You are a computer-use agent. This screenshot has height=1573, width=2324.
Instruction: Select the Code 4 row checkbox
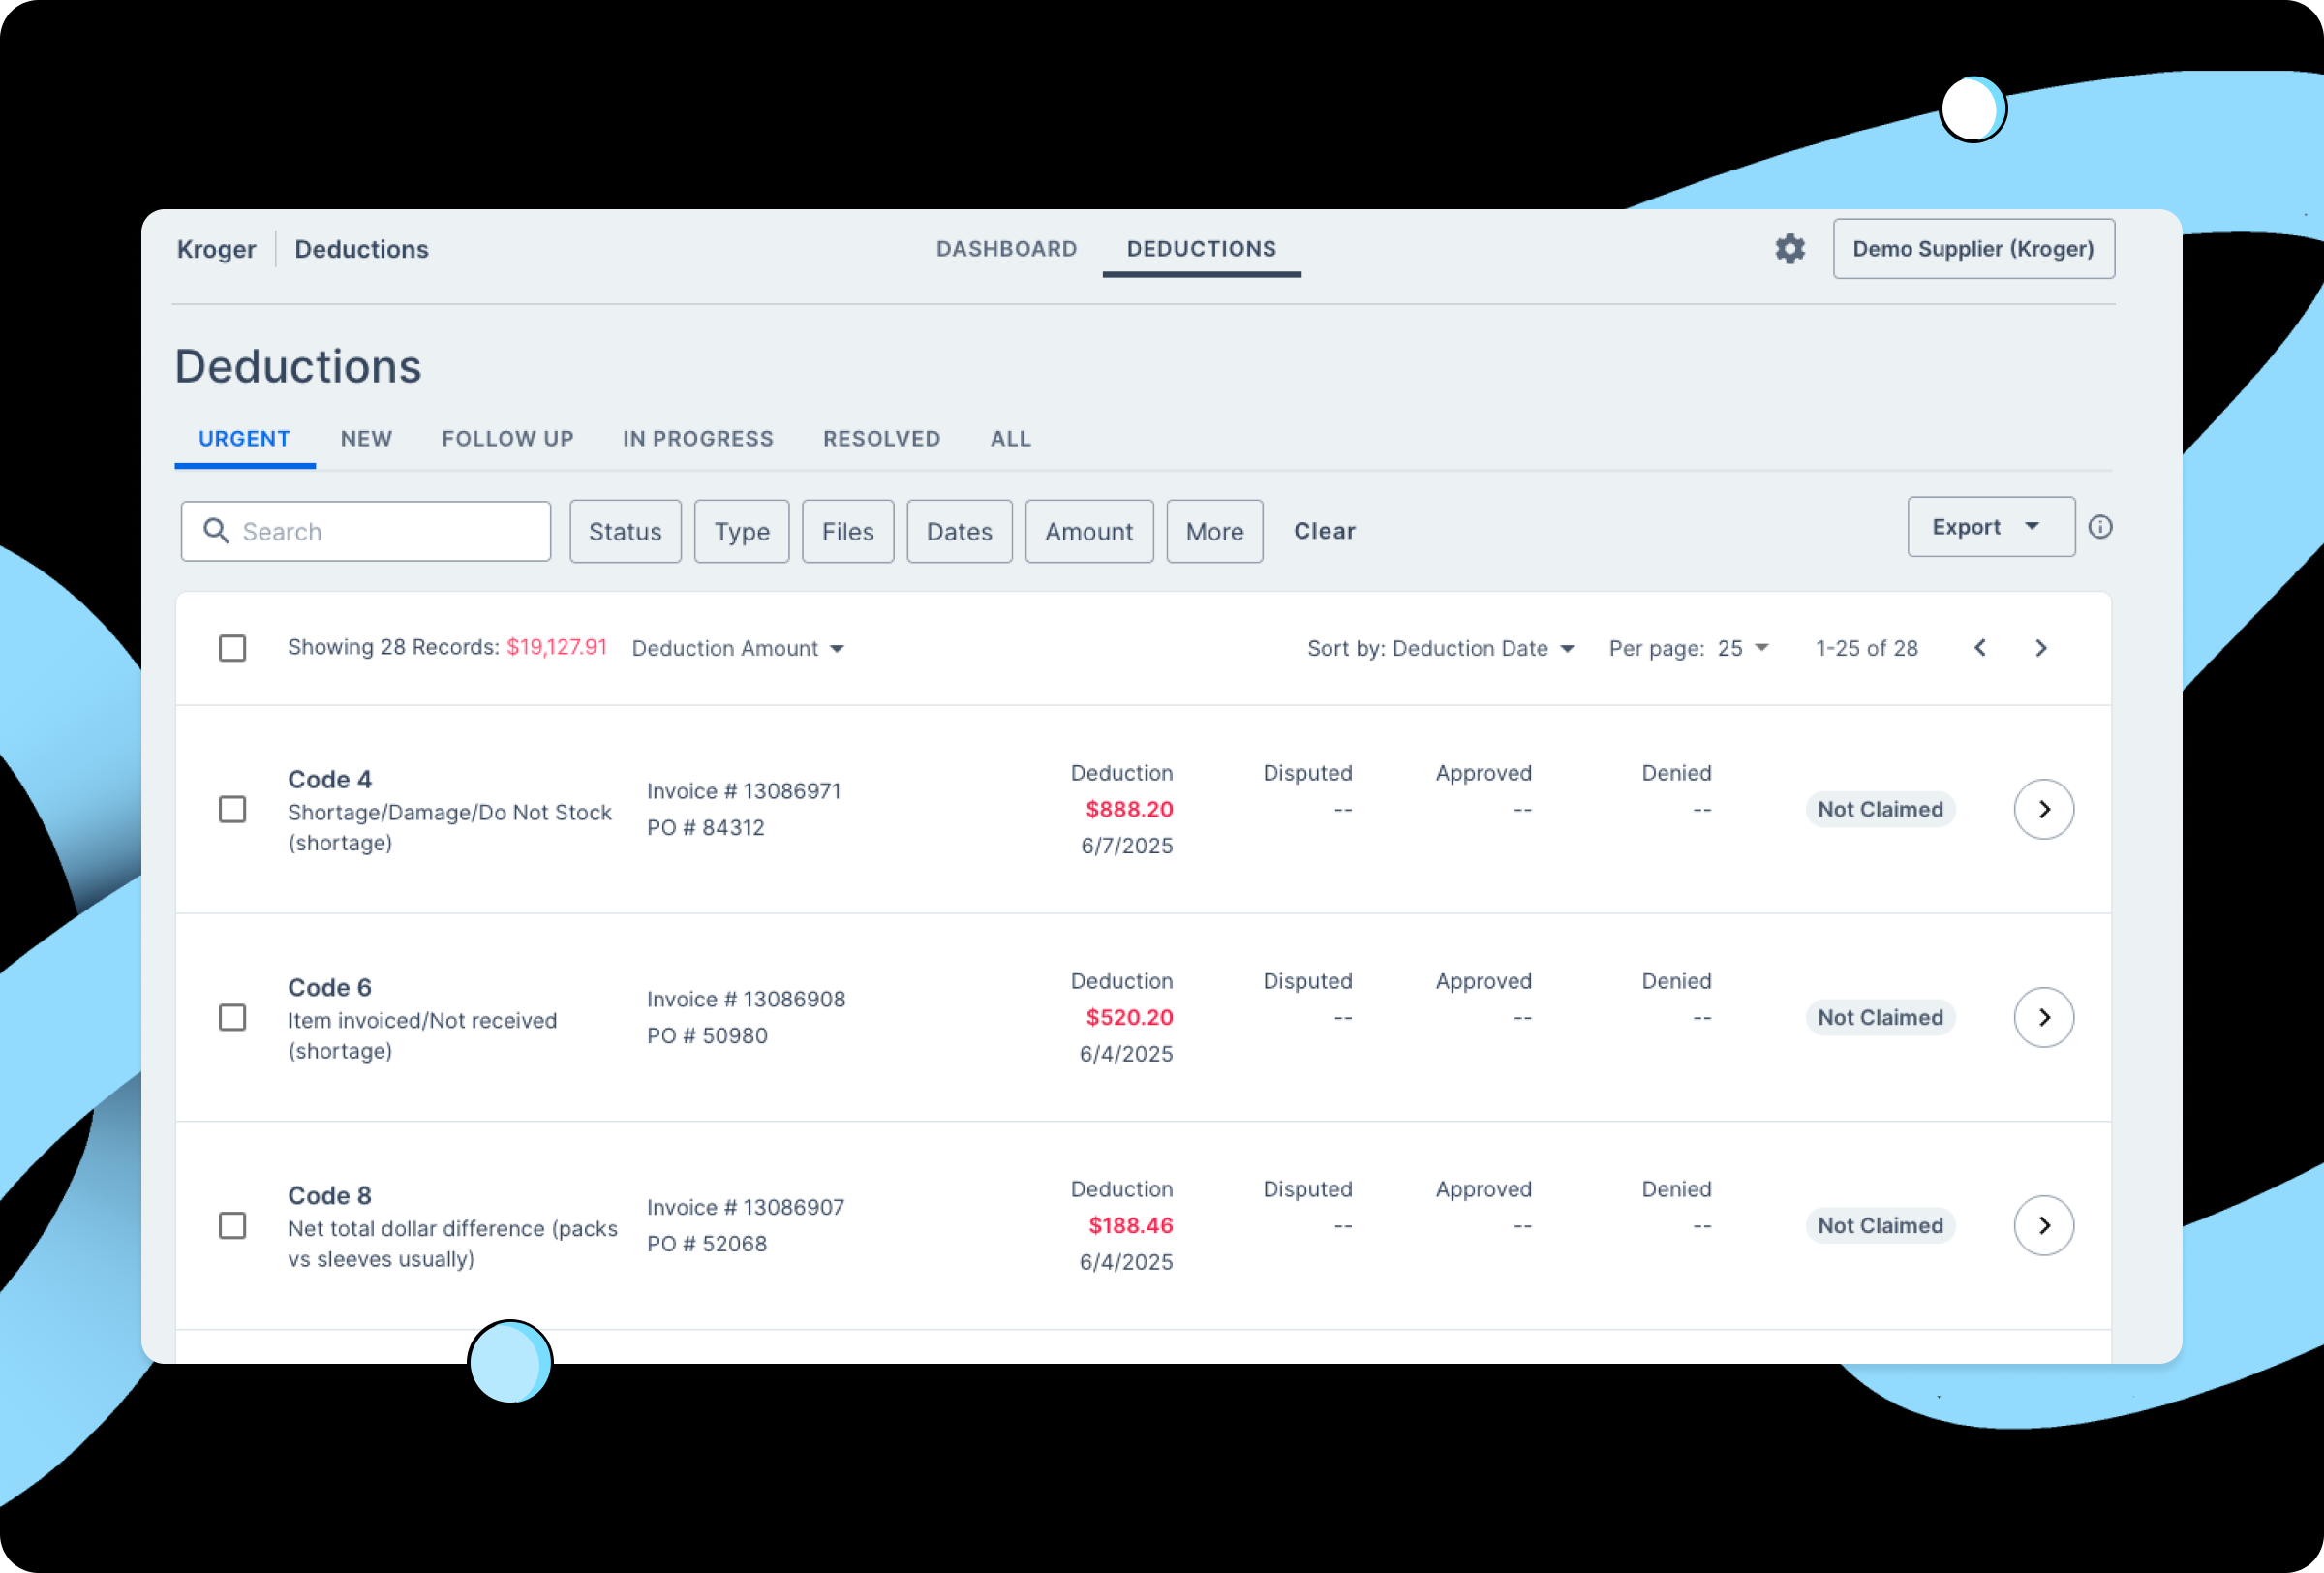(232, 809)
